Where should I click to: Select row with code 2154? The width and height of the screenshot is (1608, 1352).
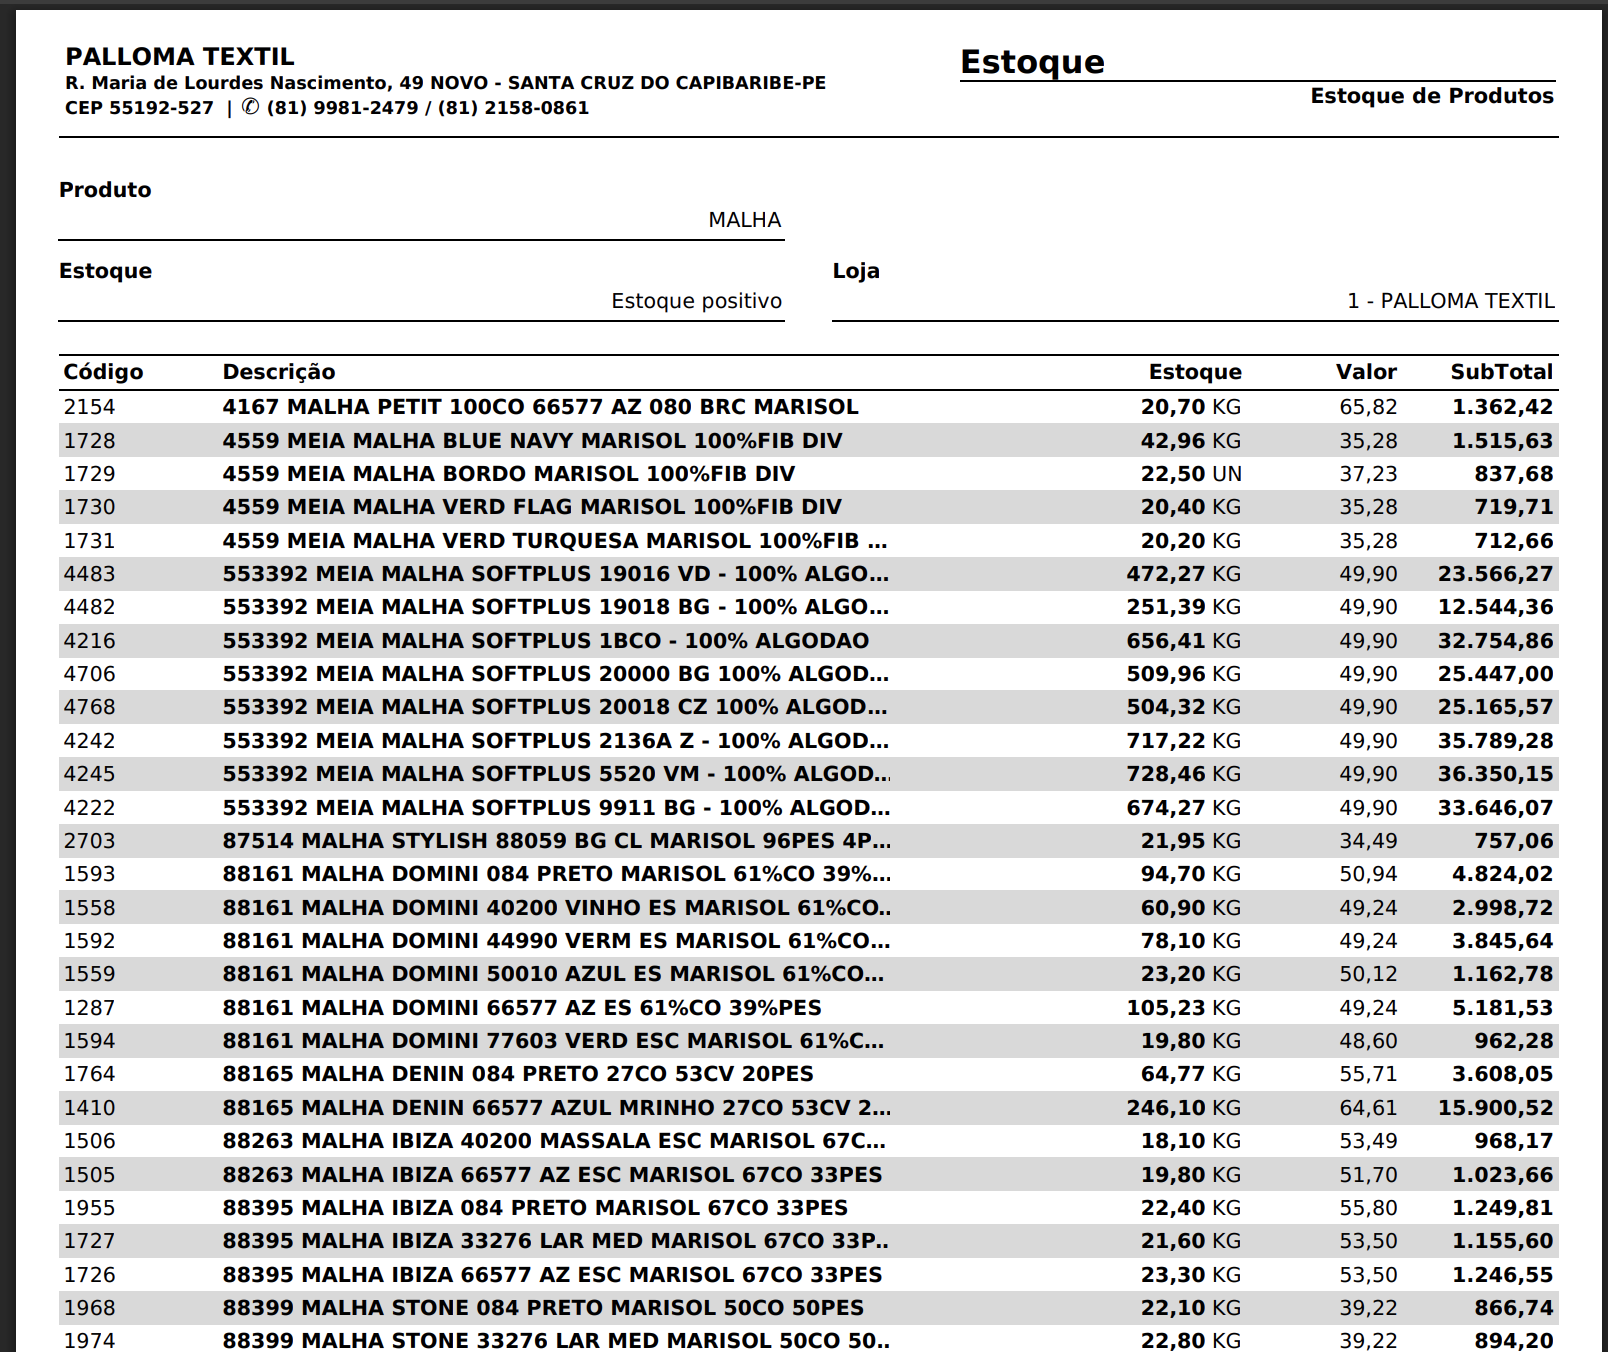(89, 407)
